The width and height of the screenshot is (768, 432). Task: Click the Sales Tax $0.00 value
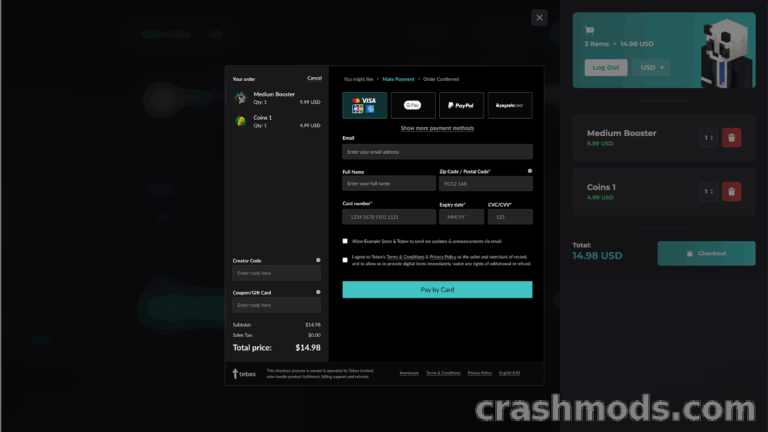314,335
